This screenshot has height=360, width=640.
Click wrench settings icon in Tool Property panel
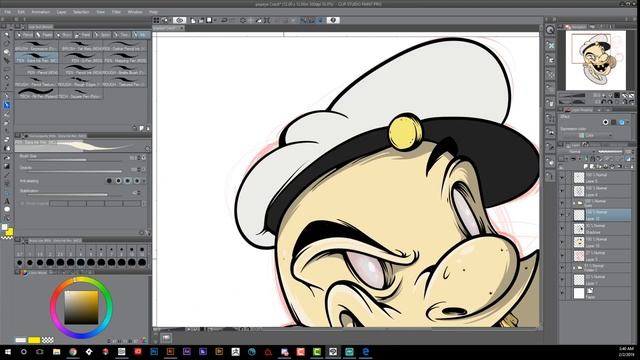point(147,233)
